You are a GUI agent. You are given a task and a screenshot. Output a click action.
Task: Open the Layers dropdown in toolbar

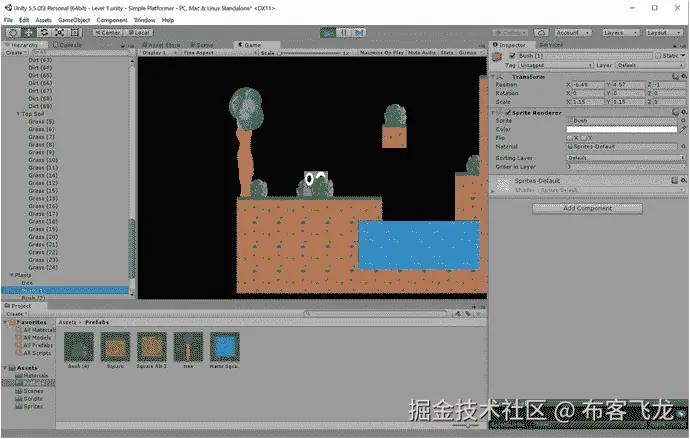pos(621,33)
